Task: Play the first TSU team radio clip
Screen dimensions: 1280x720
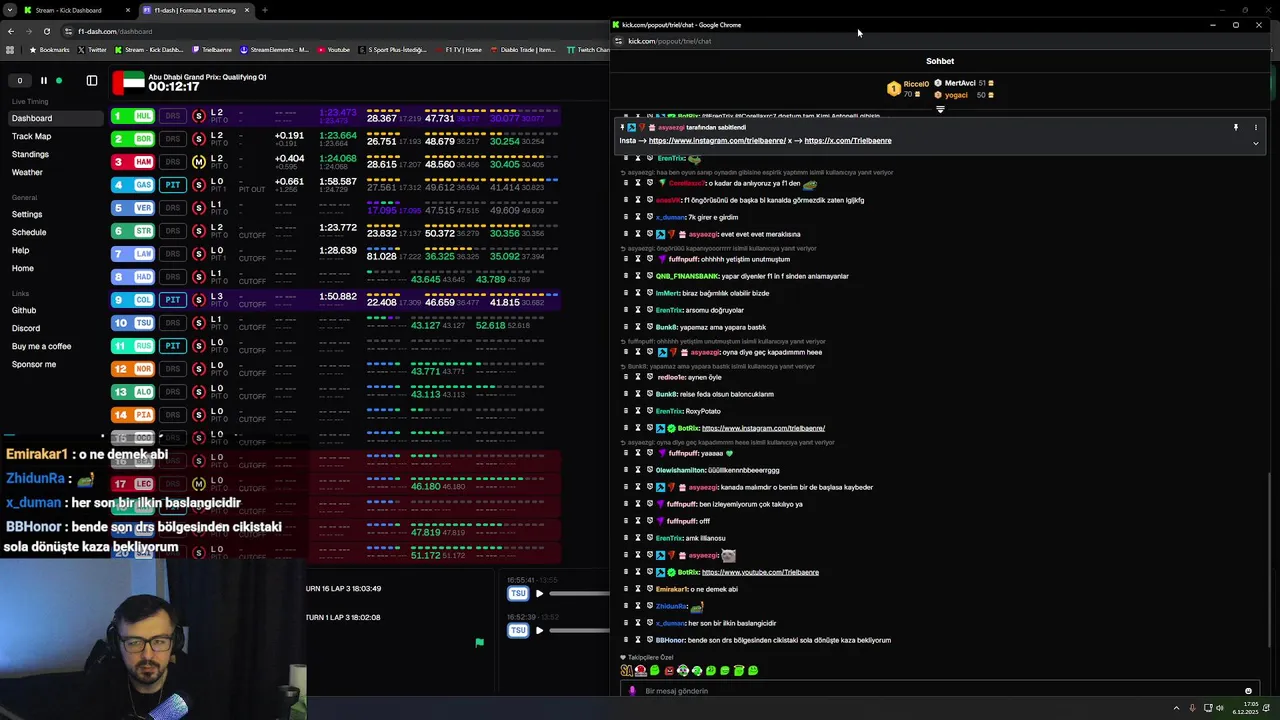Action: 539,594
